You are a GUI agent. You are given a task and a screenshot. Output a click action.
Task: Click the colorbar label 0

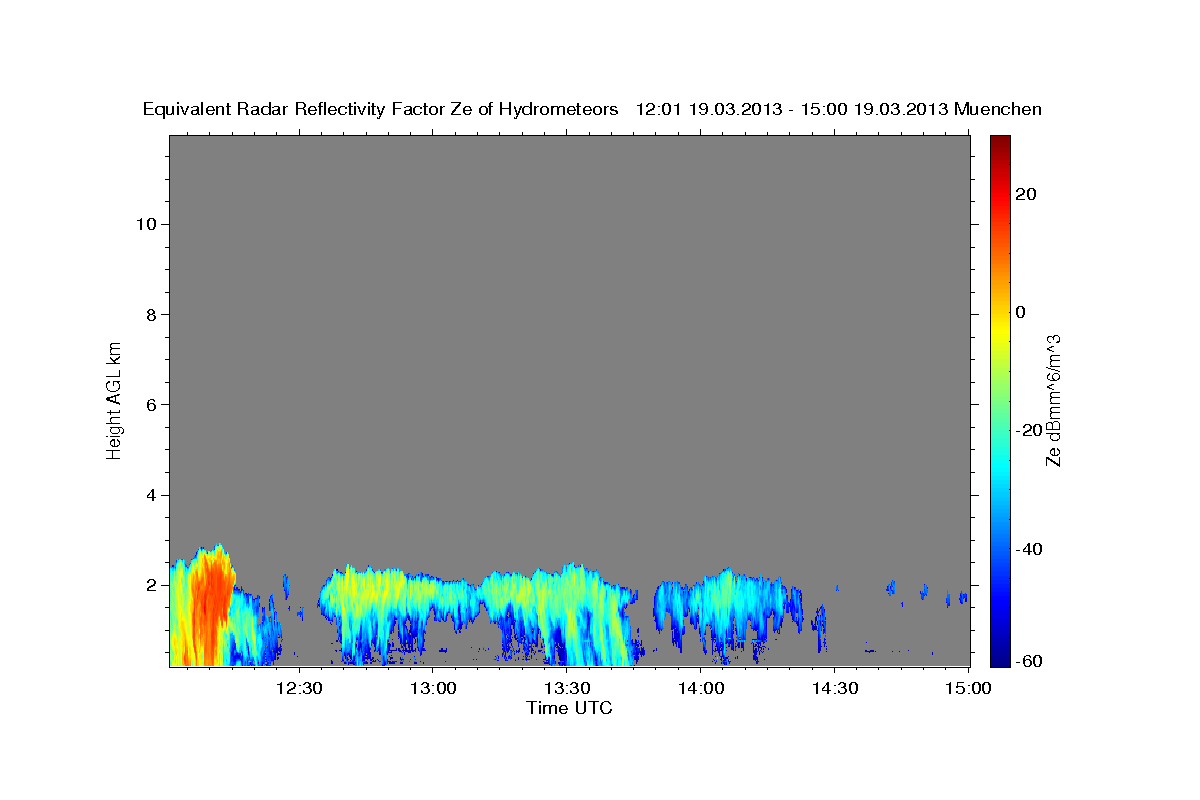pos(1020,312)
